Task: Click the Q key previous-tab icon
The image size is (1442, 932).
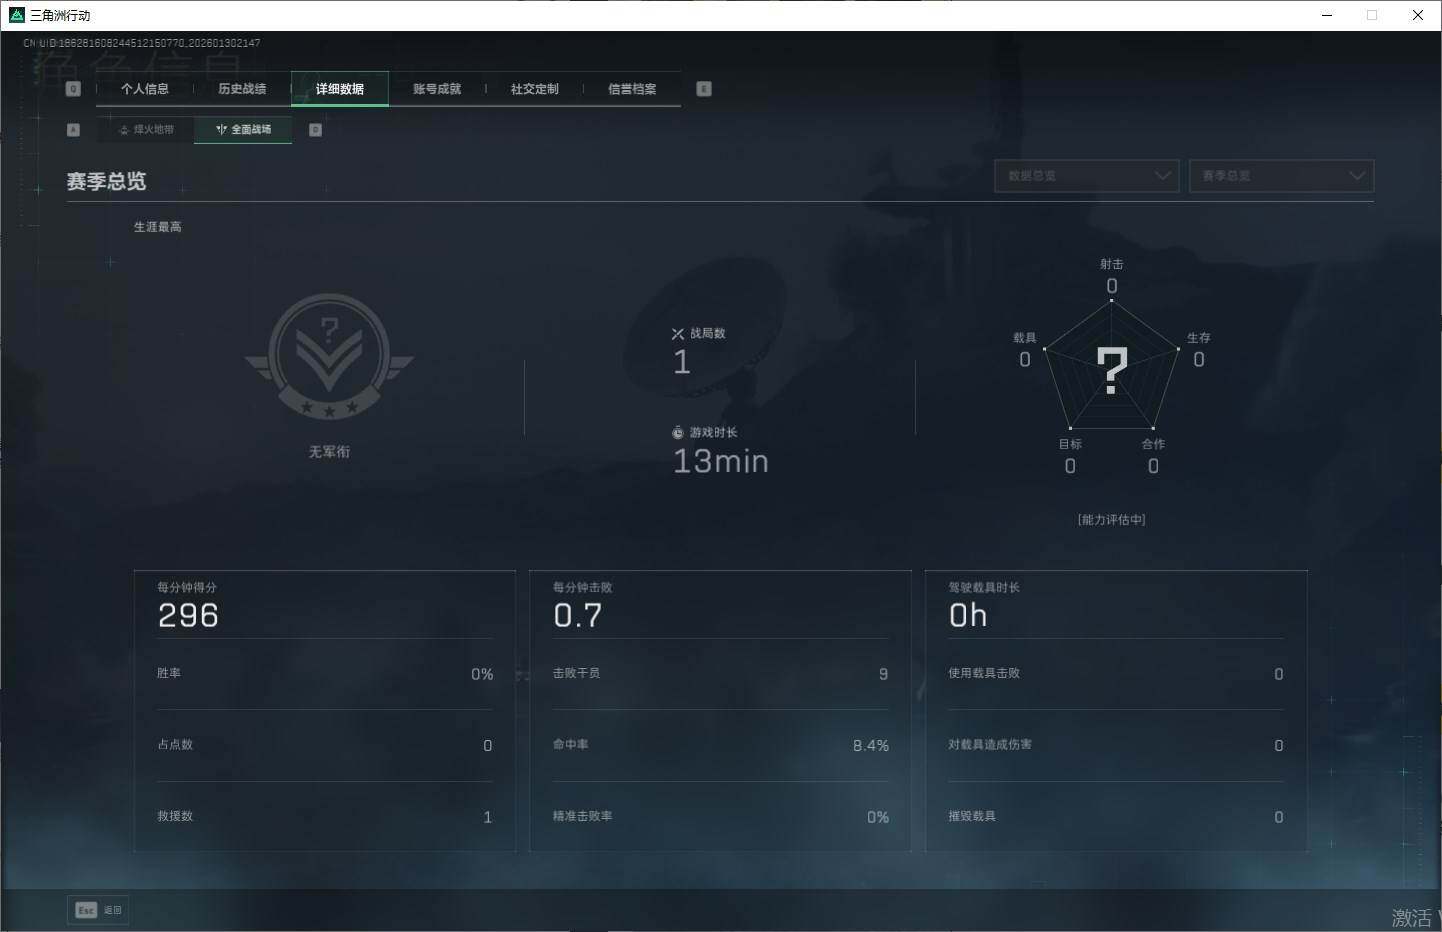Action: 73,89
